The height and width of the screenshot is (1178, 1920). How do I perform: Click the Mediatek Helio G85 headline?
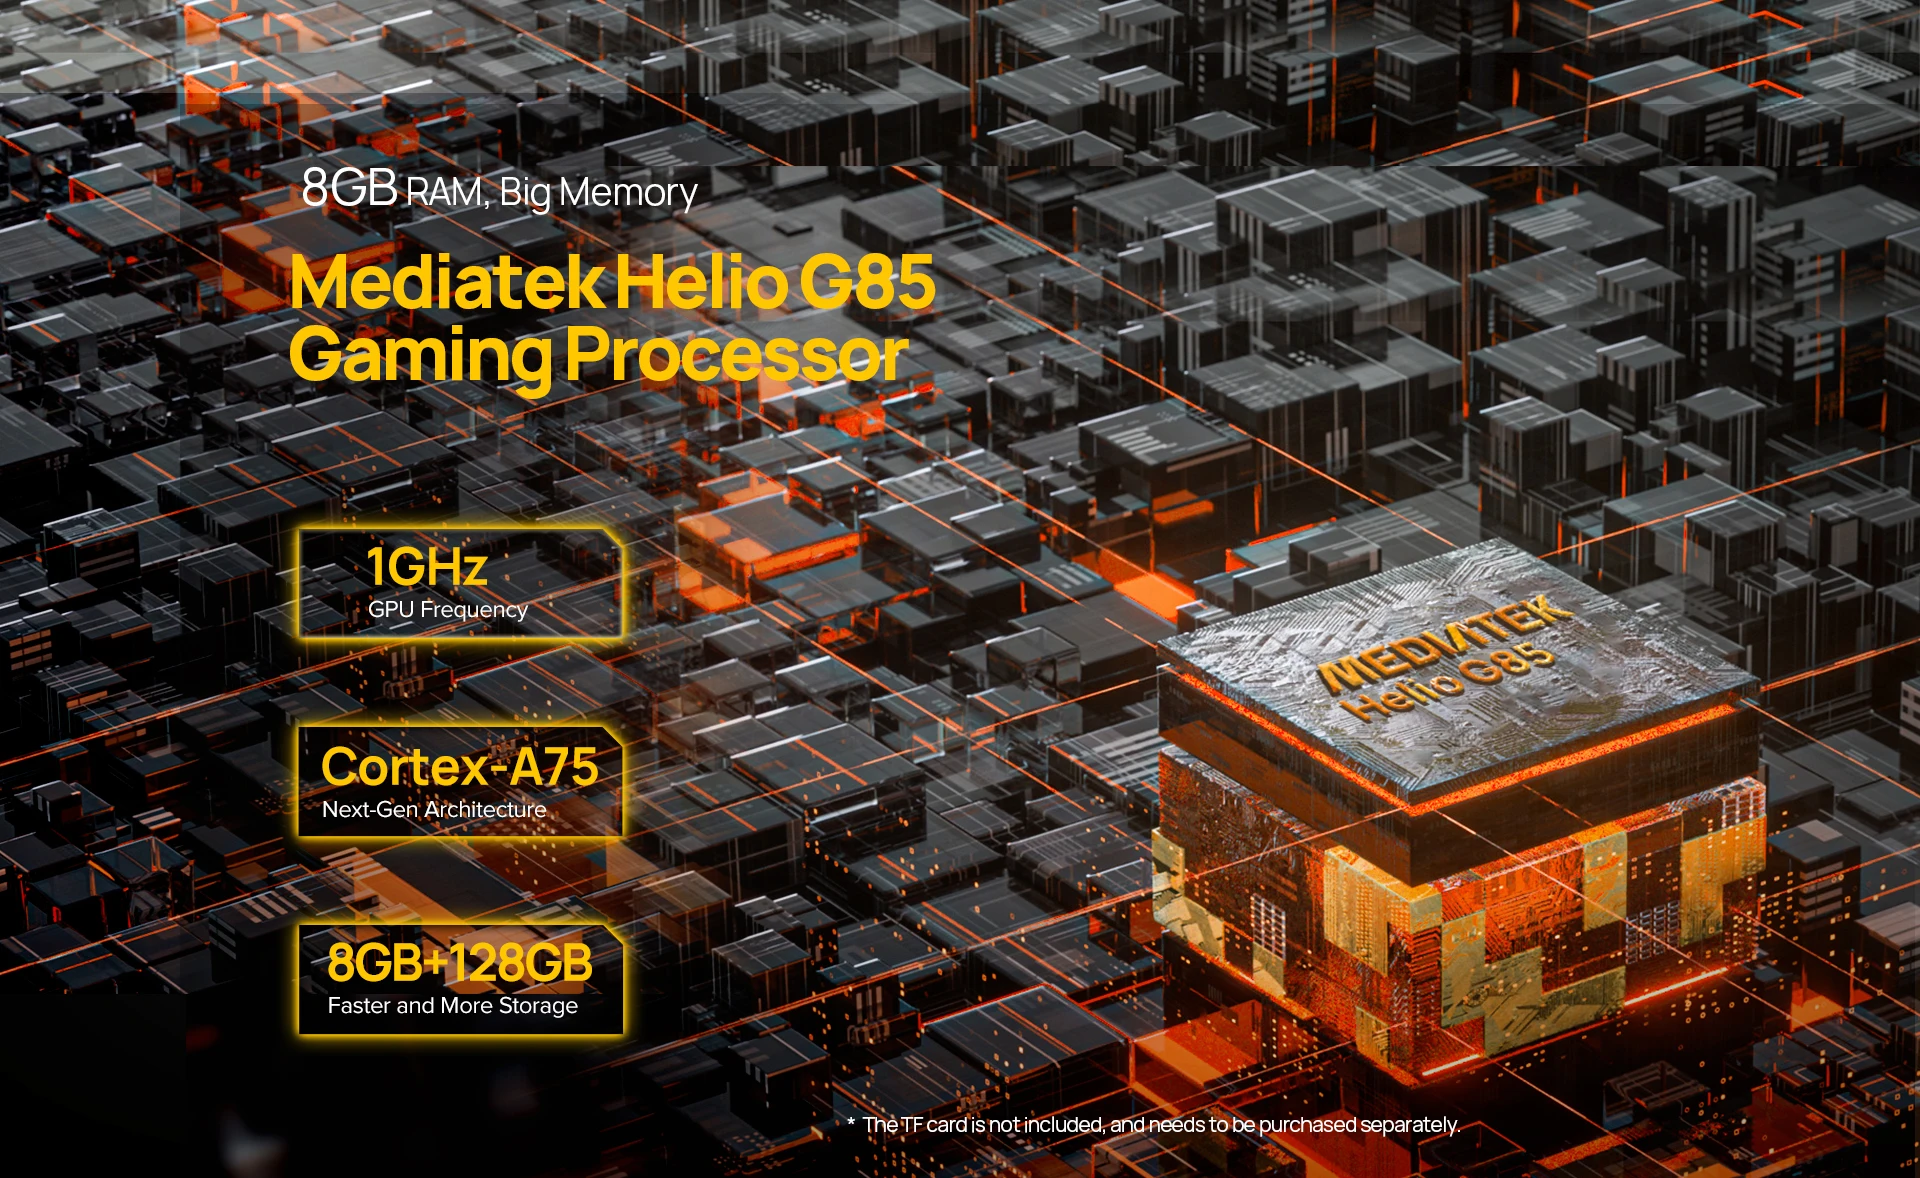click(x=612, y=283)
